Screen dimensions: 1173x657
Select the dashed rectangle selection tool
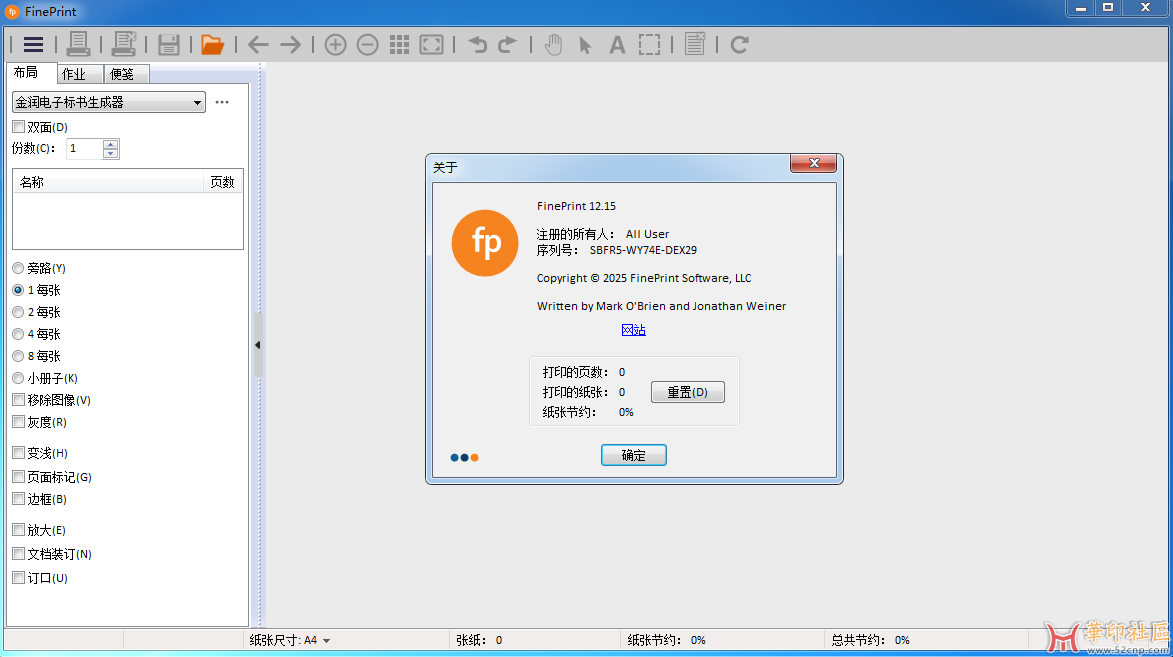click(649, 45)
